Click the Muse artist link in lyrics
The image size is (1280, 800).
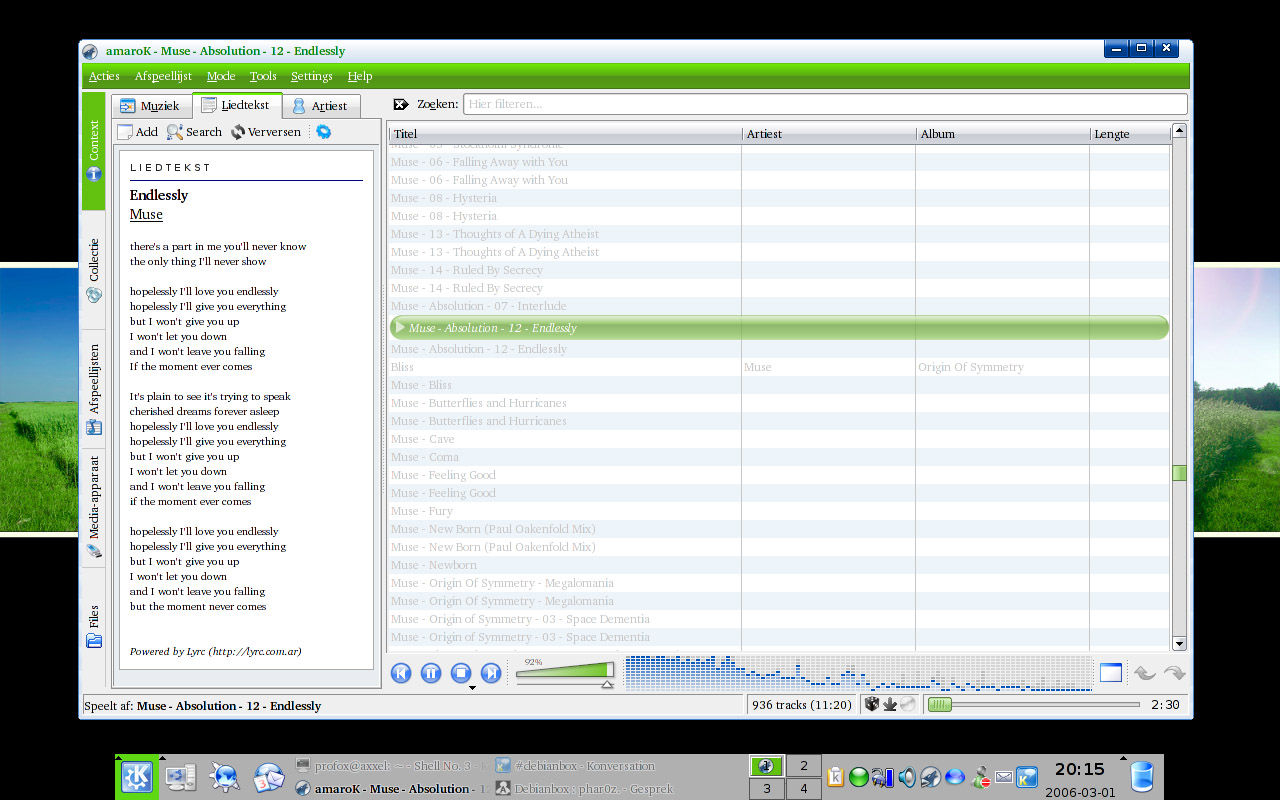(146, 214)
